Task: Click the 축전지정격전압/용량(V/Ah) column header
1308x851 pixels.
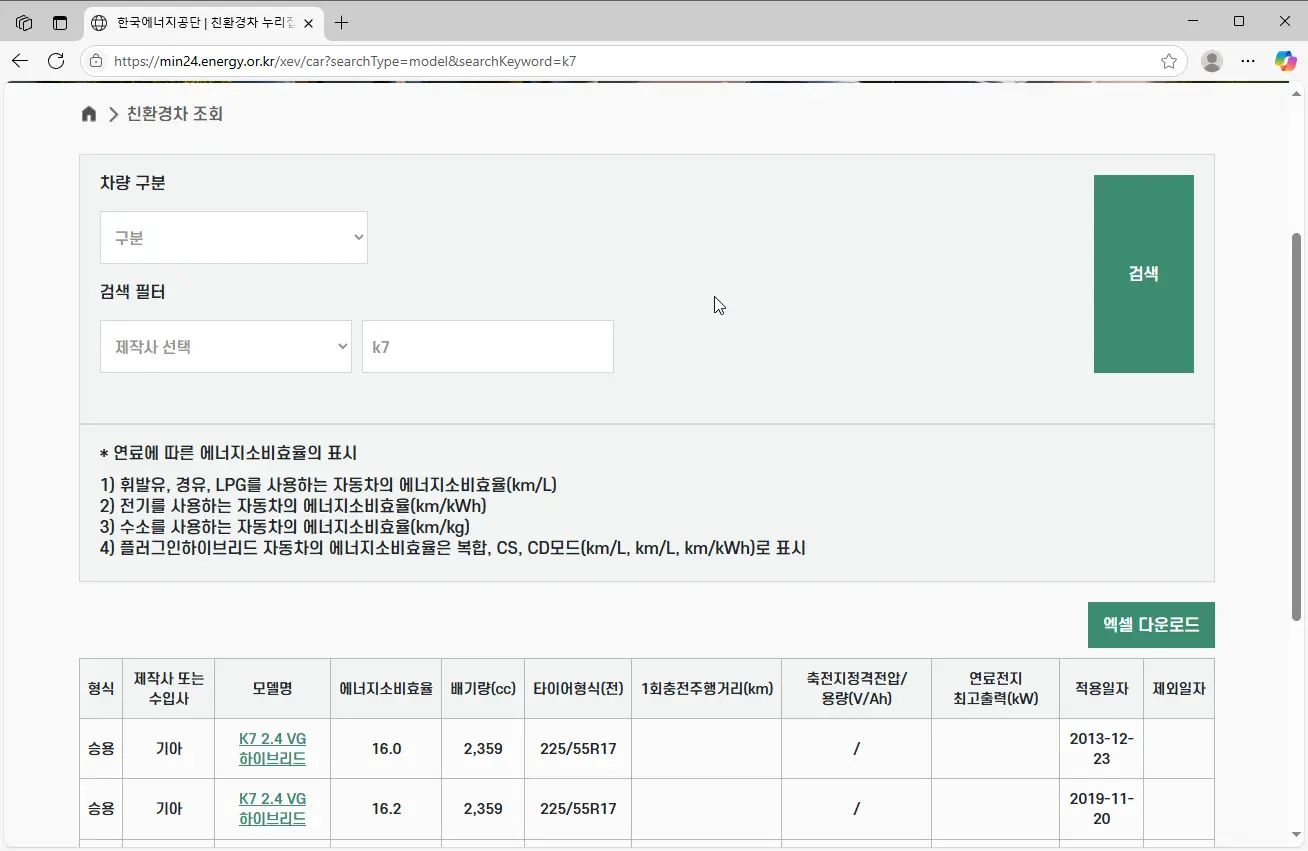Action: coord(857,689)
